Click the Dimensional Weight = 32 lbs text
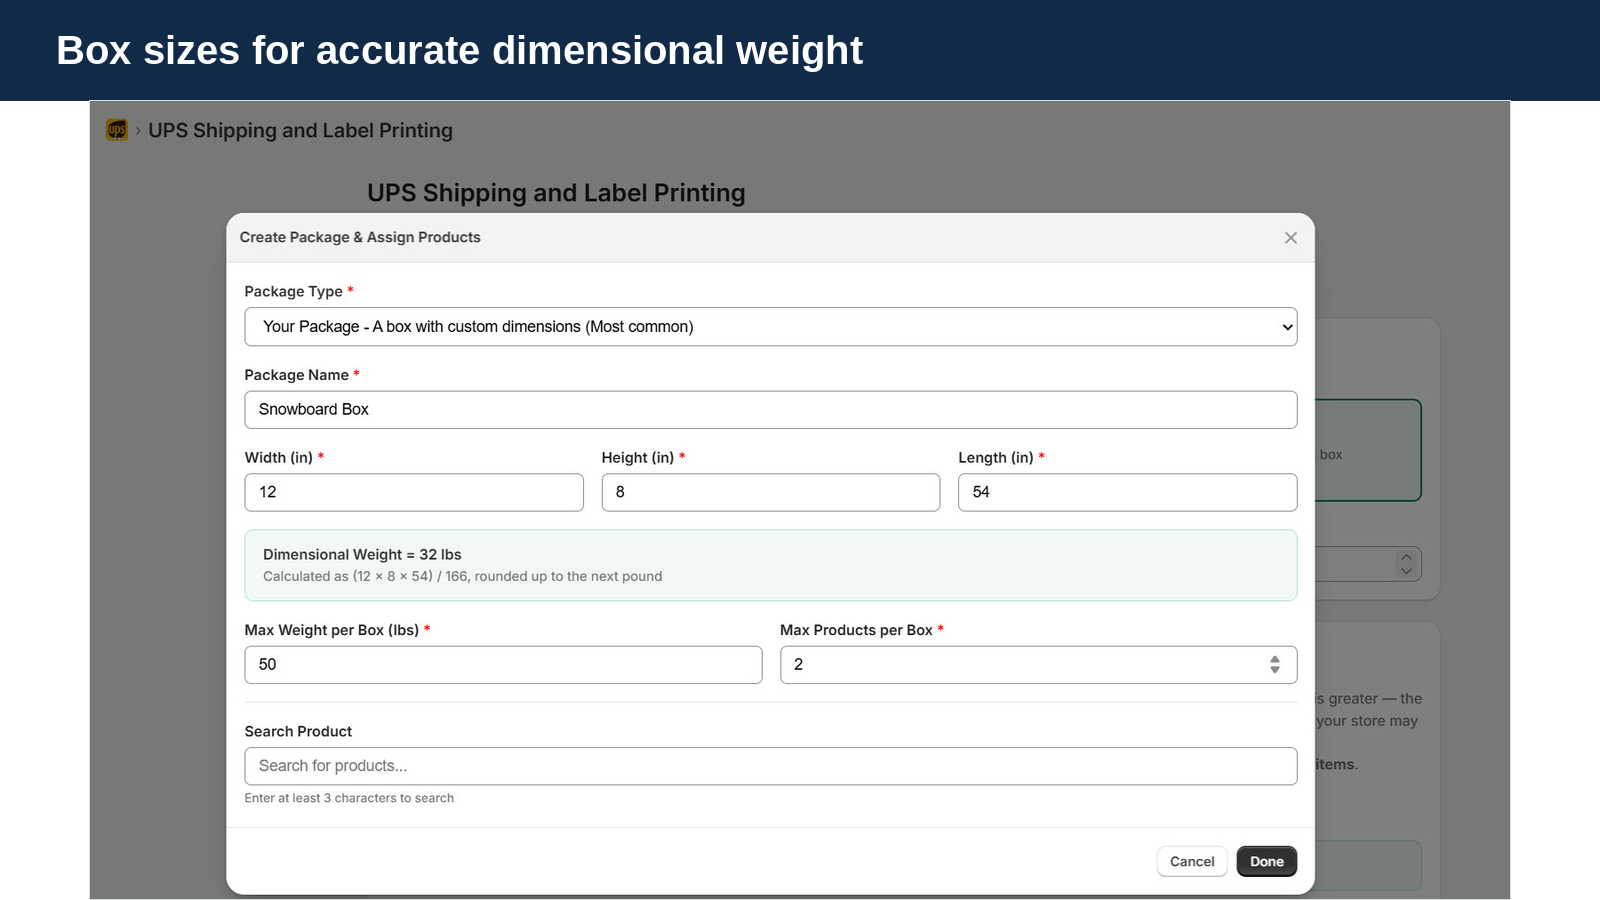 (x=362, y=555)
